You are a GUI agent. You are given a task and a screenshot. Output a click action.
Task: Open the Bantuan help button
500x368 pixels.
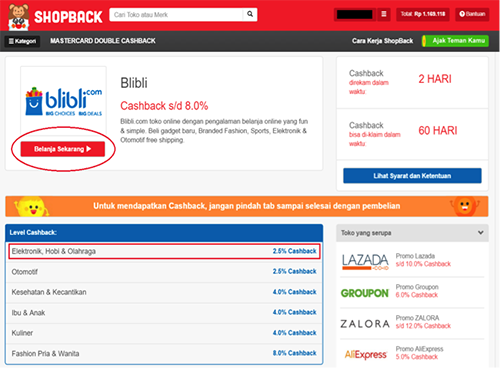[472, 14]
